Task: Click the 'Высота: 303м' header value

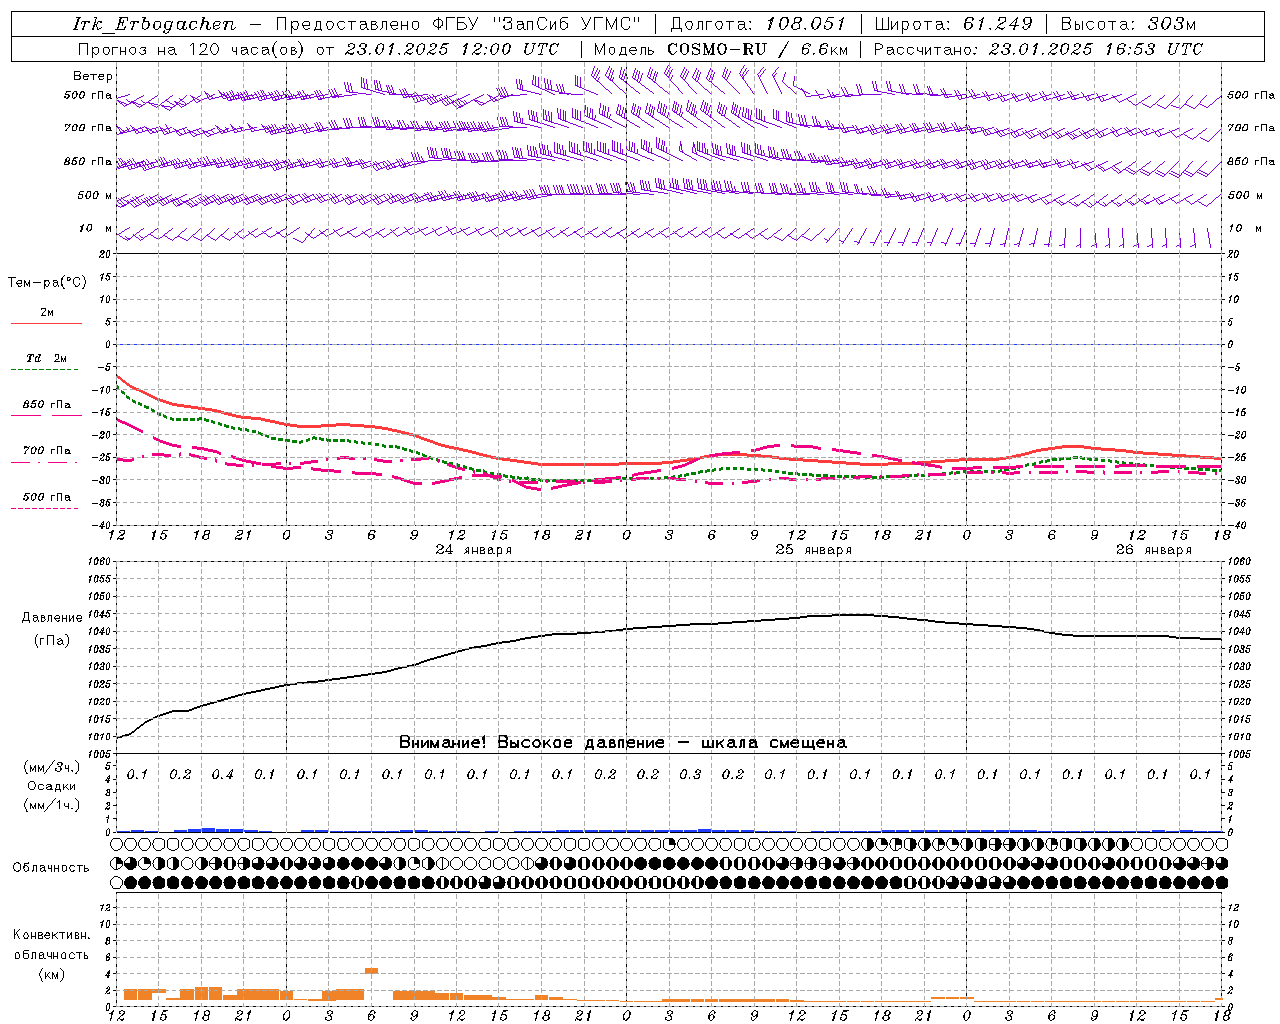Action: pos(1128,24)
